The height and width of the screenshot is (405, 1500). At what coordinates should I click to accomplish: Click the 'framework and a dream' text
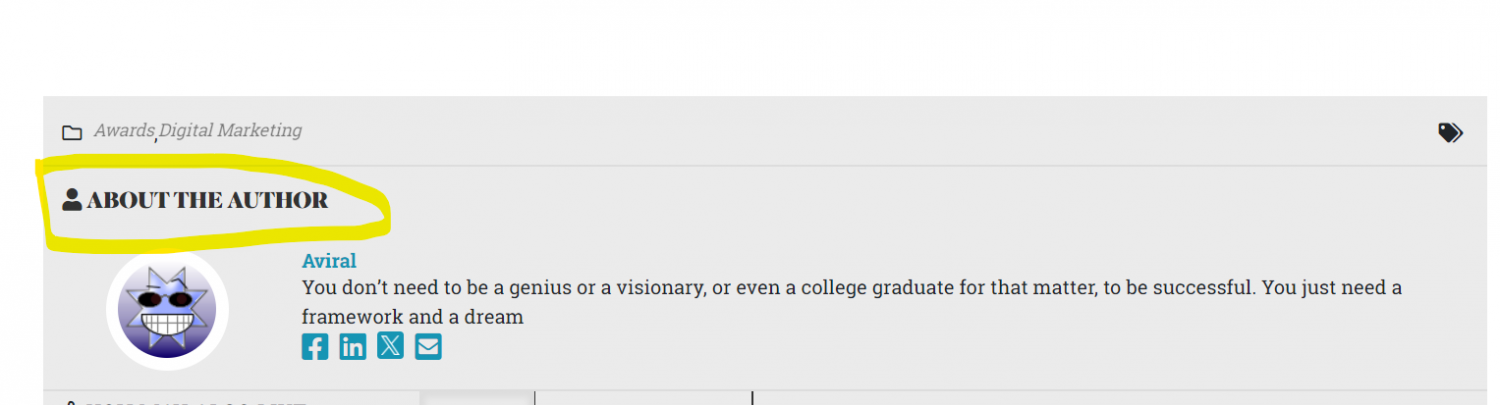[413, 317]
